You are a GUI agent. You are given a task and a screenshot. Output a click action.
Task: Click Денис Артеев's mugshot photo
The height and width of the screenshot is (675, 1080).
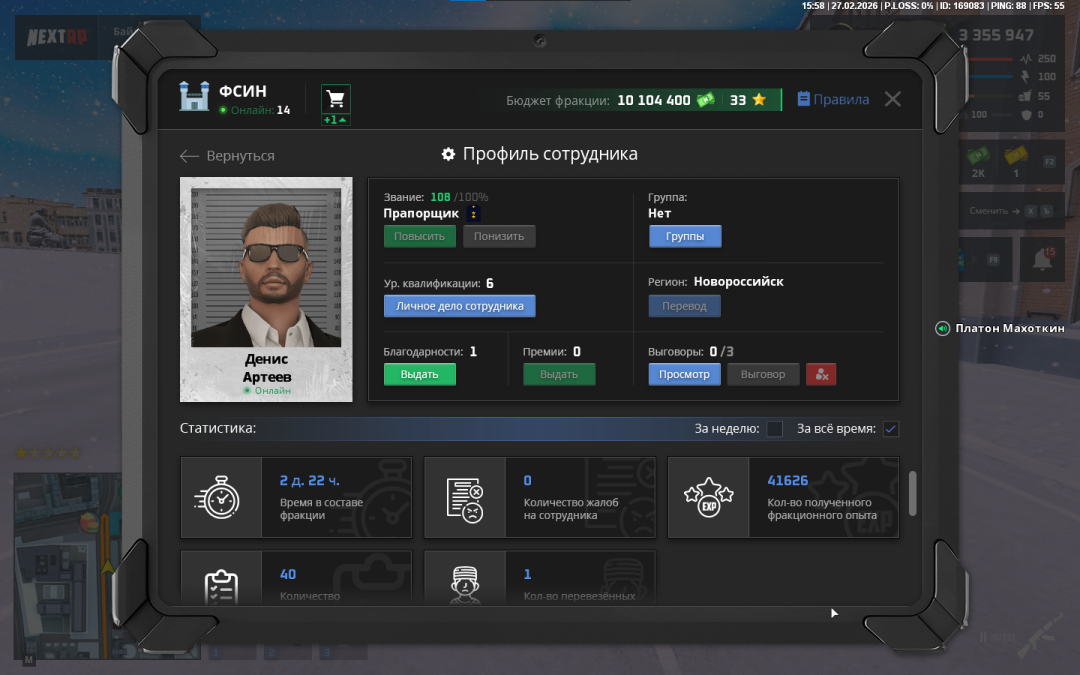coord(266,266)
